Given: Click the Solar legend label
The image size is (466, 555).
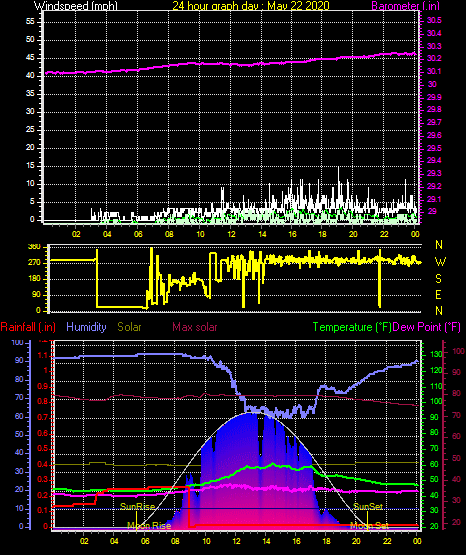Looking at the screenshot, I should tap(129, 327).
